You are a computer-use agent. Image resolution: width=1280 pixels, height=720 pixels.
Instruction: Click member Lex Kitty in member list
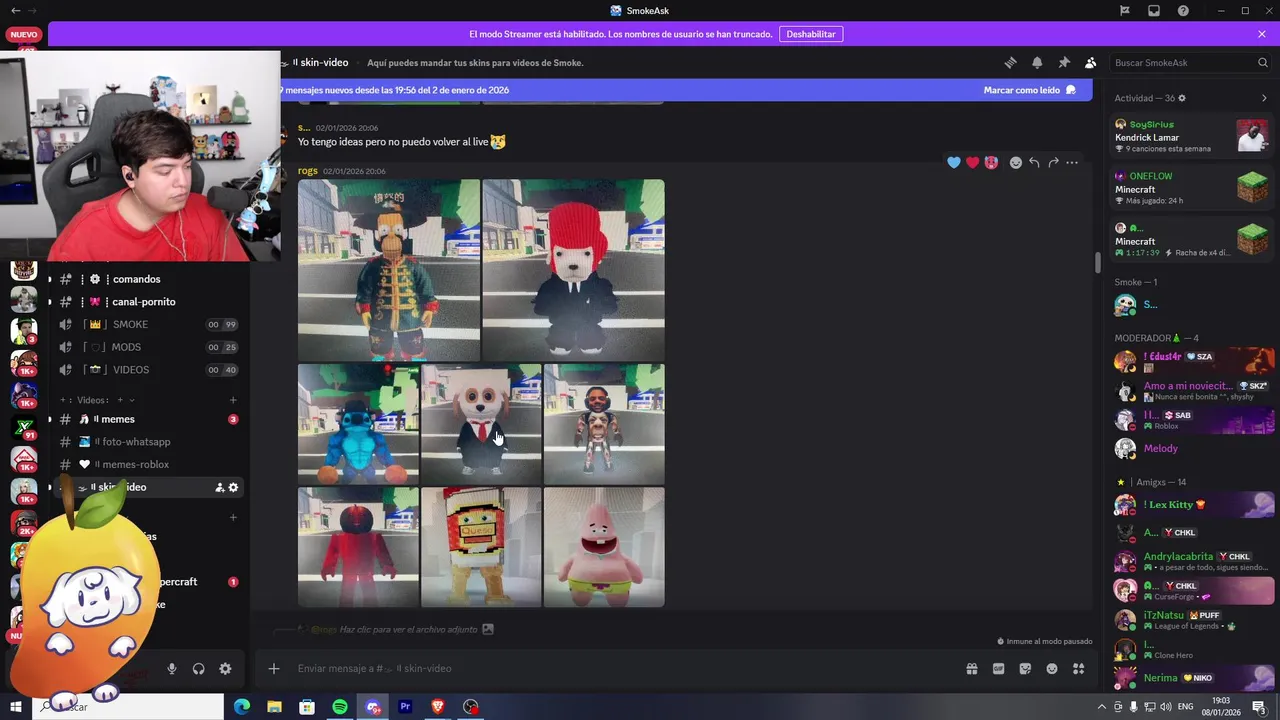point(1192,505)
